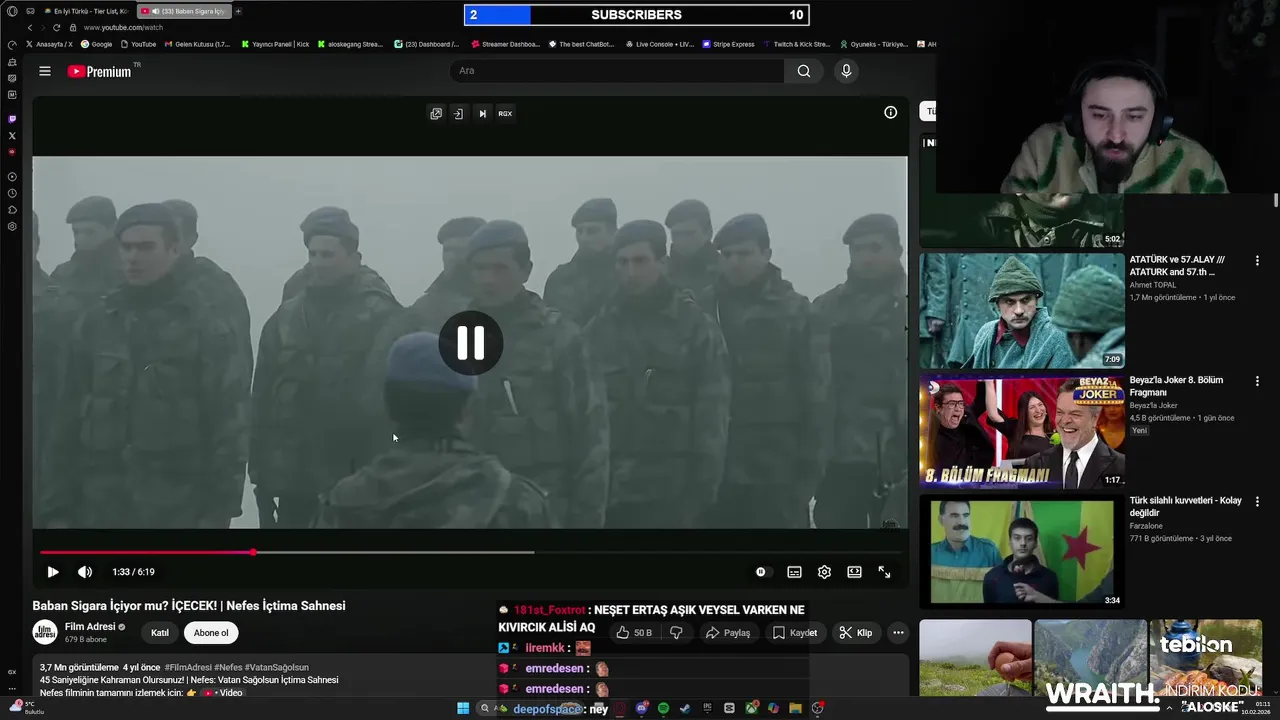Create a clip with Klip button
Viewport: 1280px width, 720px height.
(x=856, y=632)
